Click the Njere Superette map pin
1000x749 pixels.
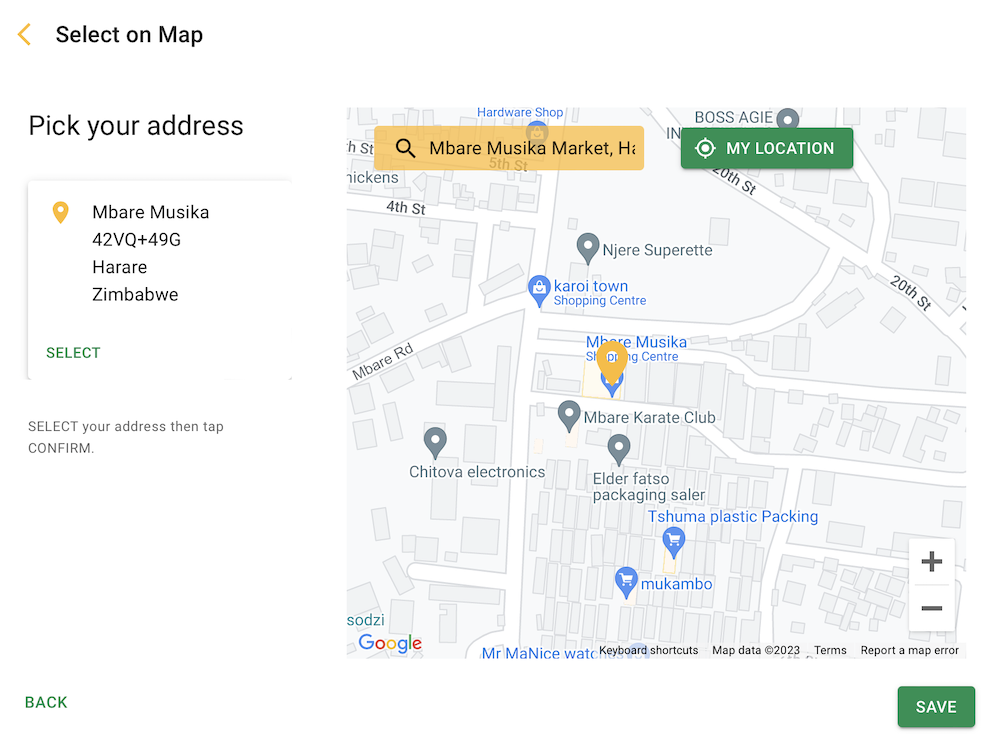tap(587, 248)
